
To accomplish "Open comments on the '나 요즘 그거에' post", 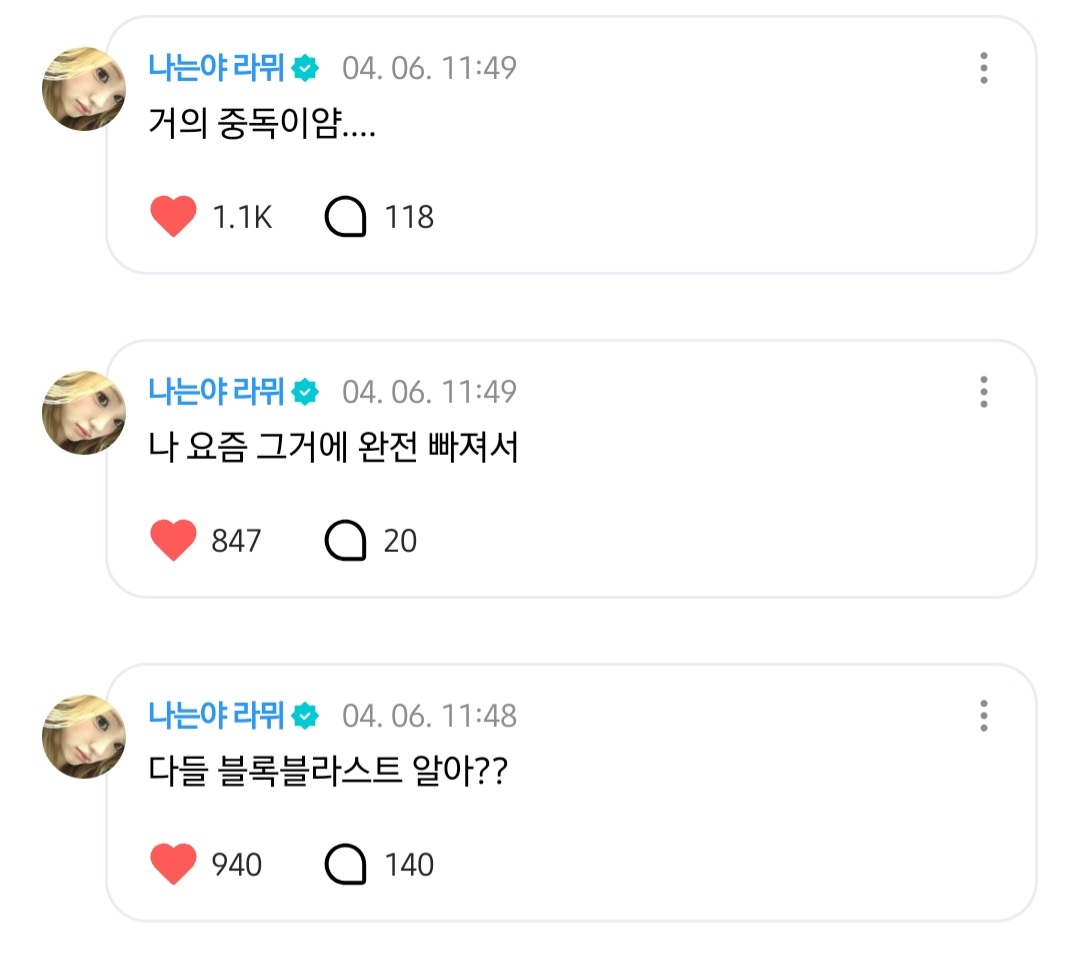I will coord(346,541).
